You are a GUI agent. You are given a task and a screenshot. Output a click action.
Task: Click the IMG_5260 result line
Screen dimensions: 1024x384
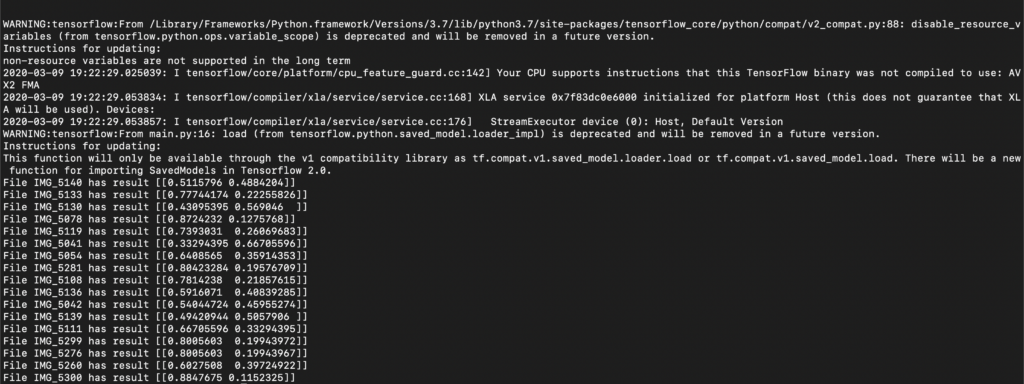155,366
